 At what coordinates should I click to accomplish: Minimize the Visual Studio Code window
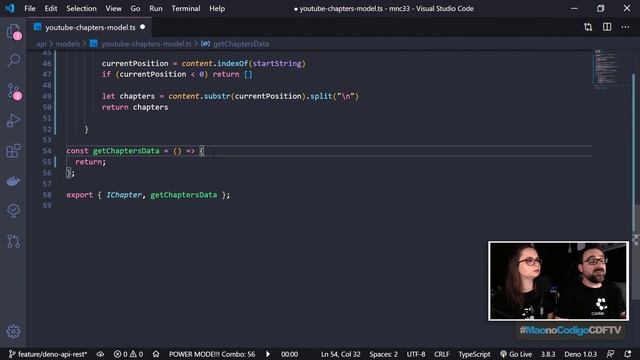tap(574, 8)
